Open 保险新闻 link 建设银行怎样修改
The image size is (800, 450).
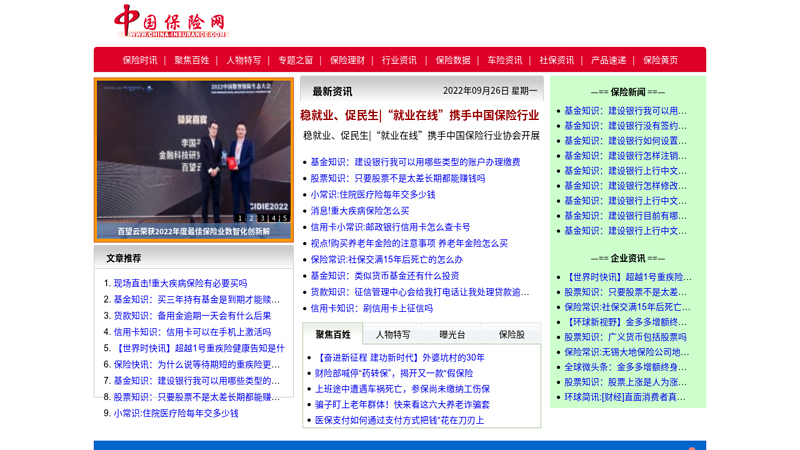[626, 186]
